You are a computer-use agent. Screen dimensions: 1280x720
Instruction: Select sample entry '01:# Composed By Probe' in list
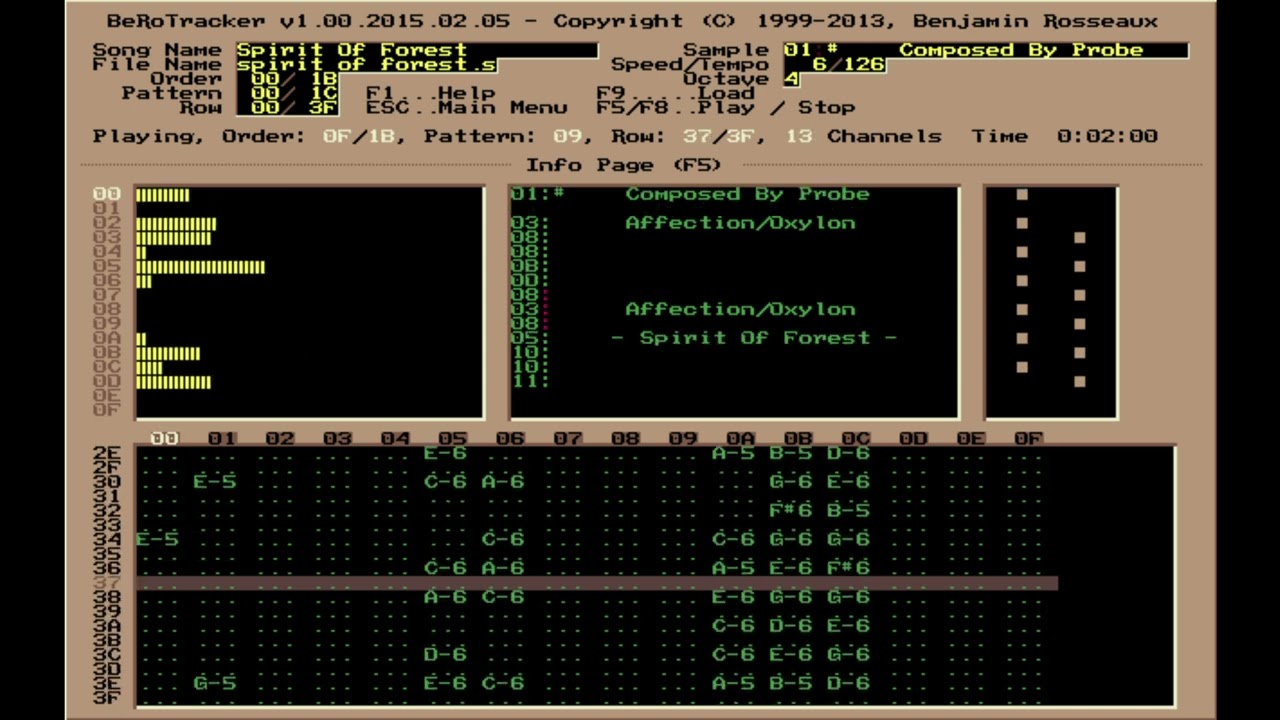coord(690,194)
